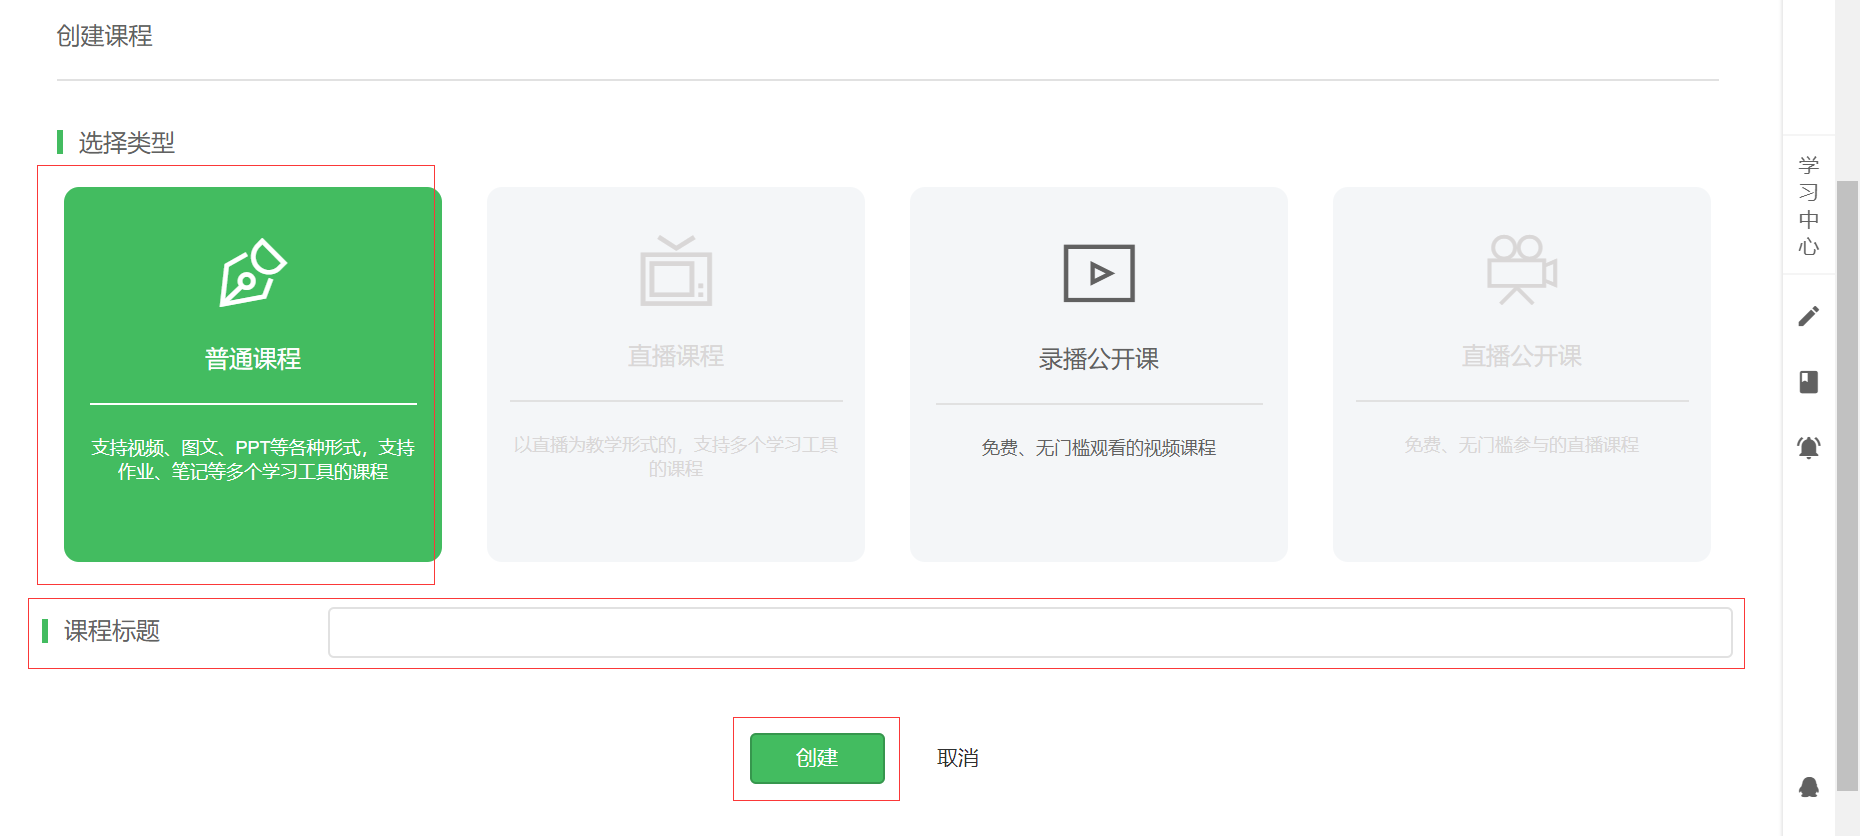
Task: Select the 直播公开课 course type card
Action: point(1522,374)
